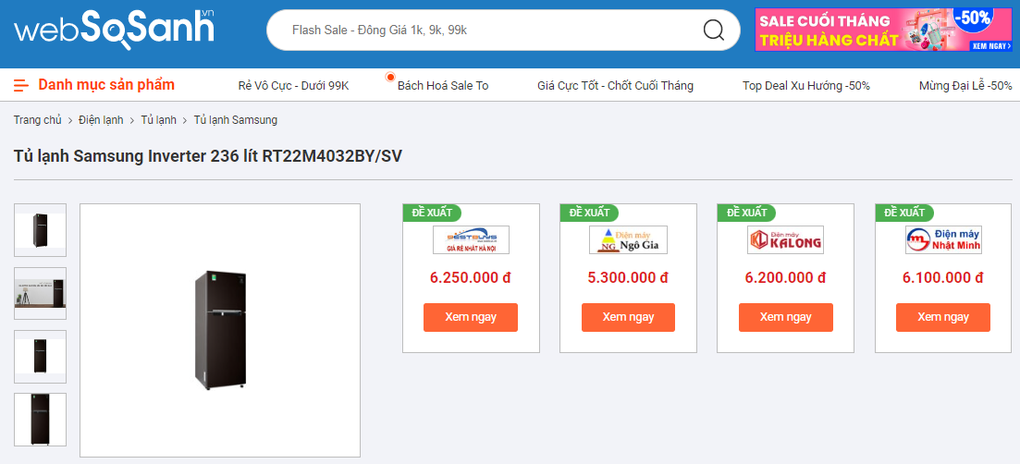The image size is (1020, 464).
Task: Open the Sale Cuối Tháng banner
Action: [883, 30]
